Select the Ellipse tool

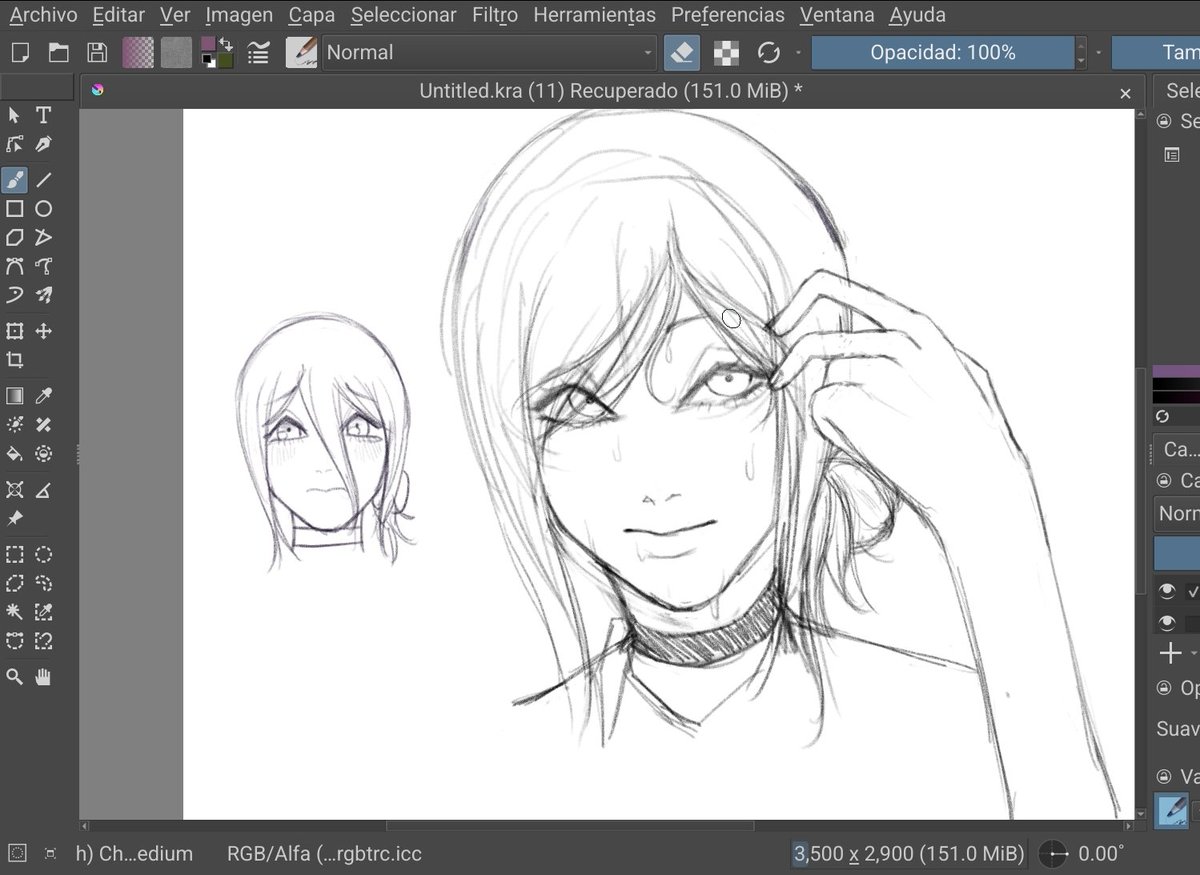[44, 209]
